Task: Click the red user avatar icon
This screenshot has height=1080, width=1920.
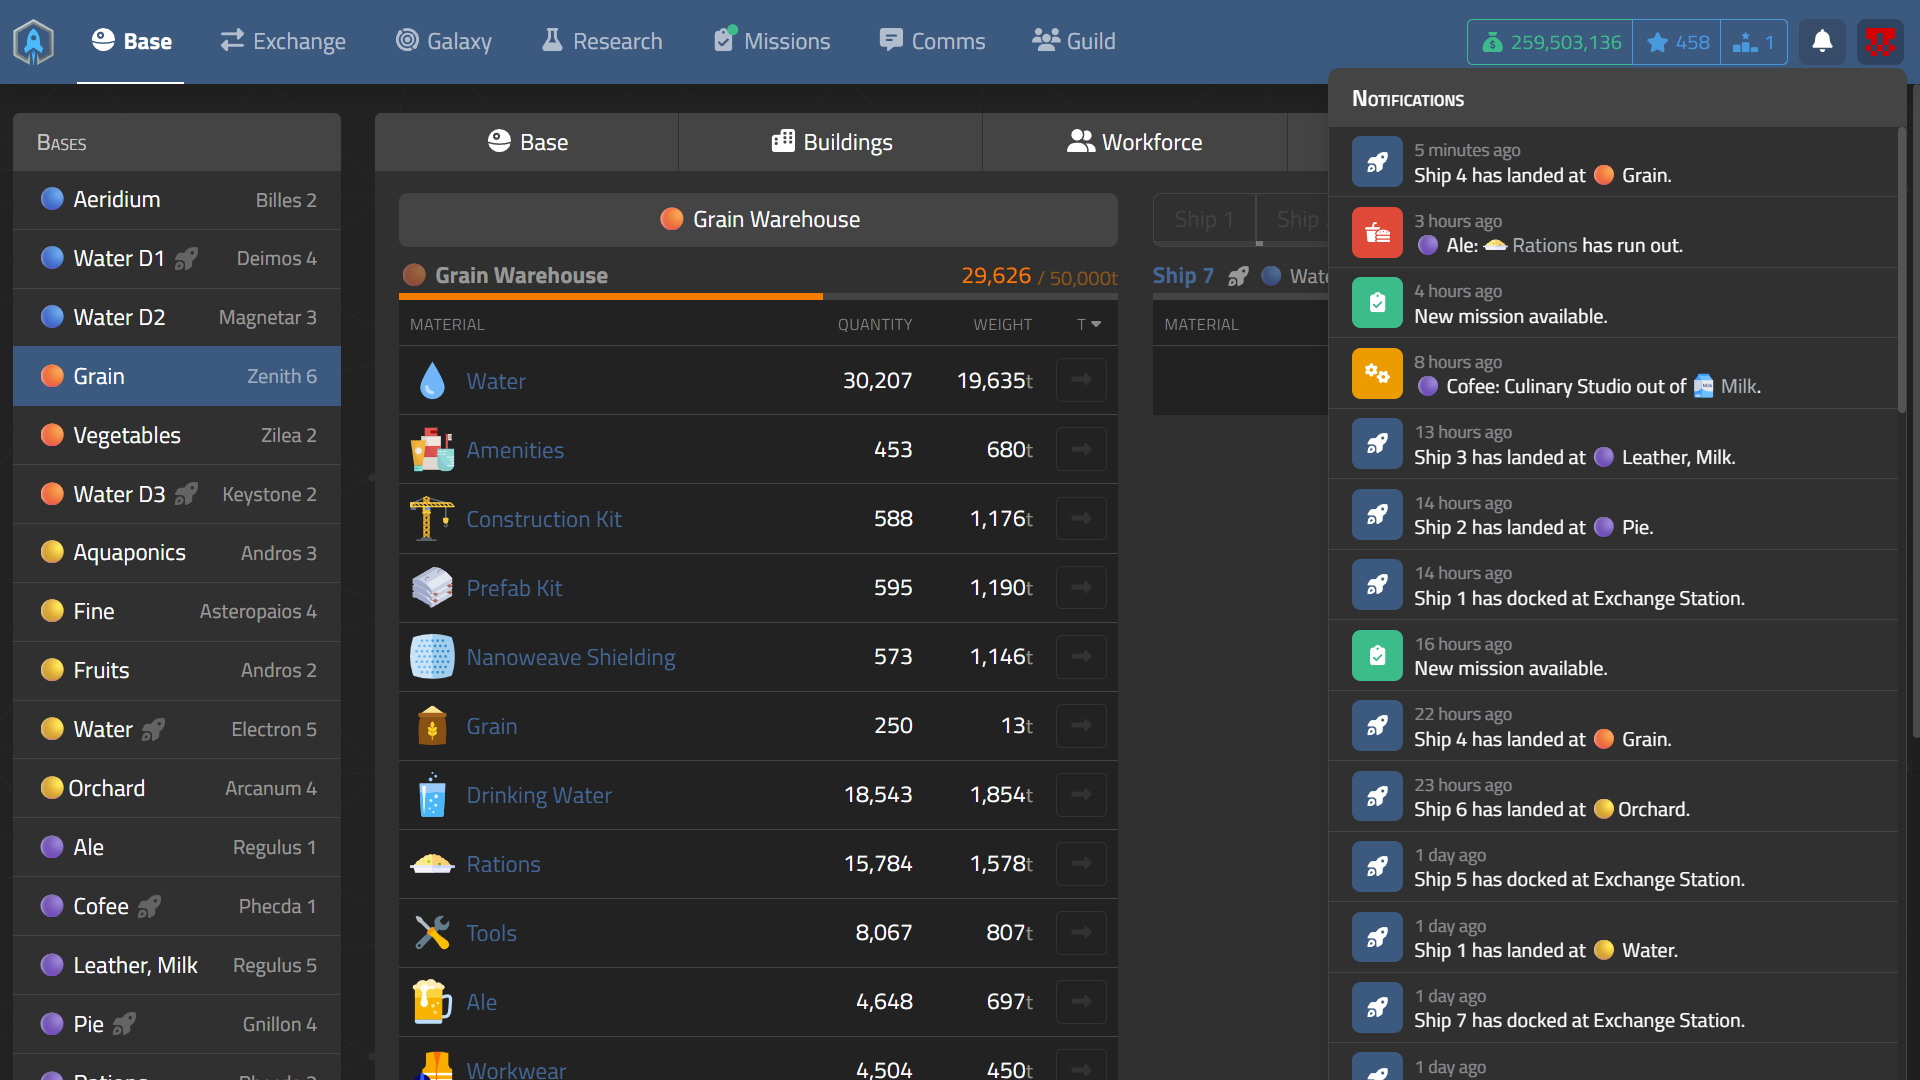Action: point(1880,42)
